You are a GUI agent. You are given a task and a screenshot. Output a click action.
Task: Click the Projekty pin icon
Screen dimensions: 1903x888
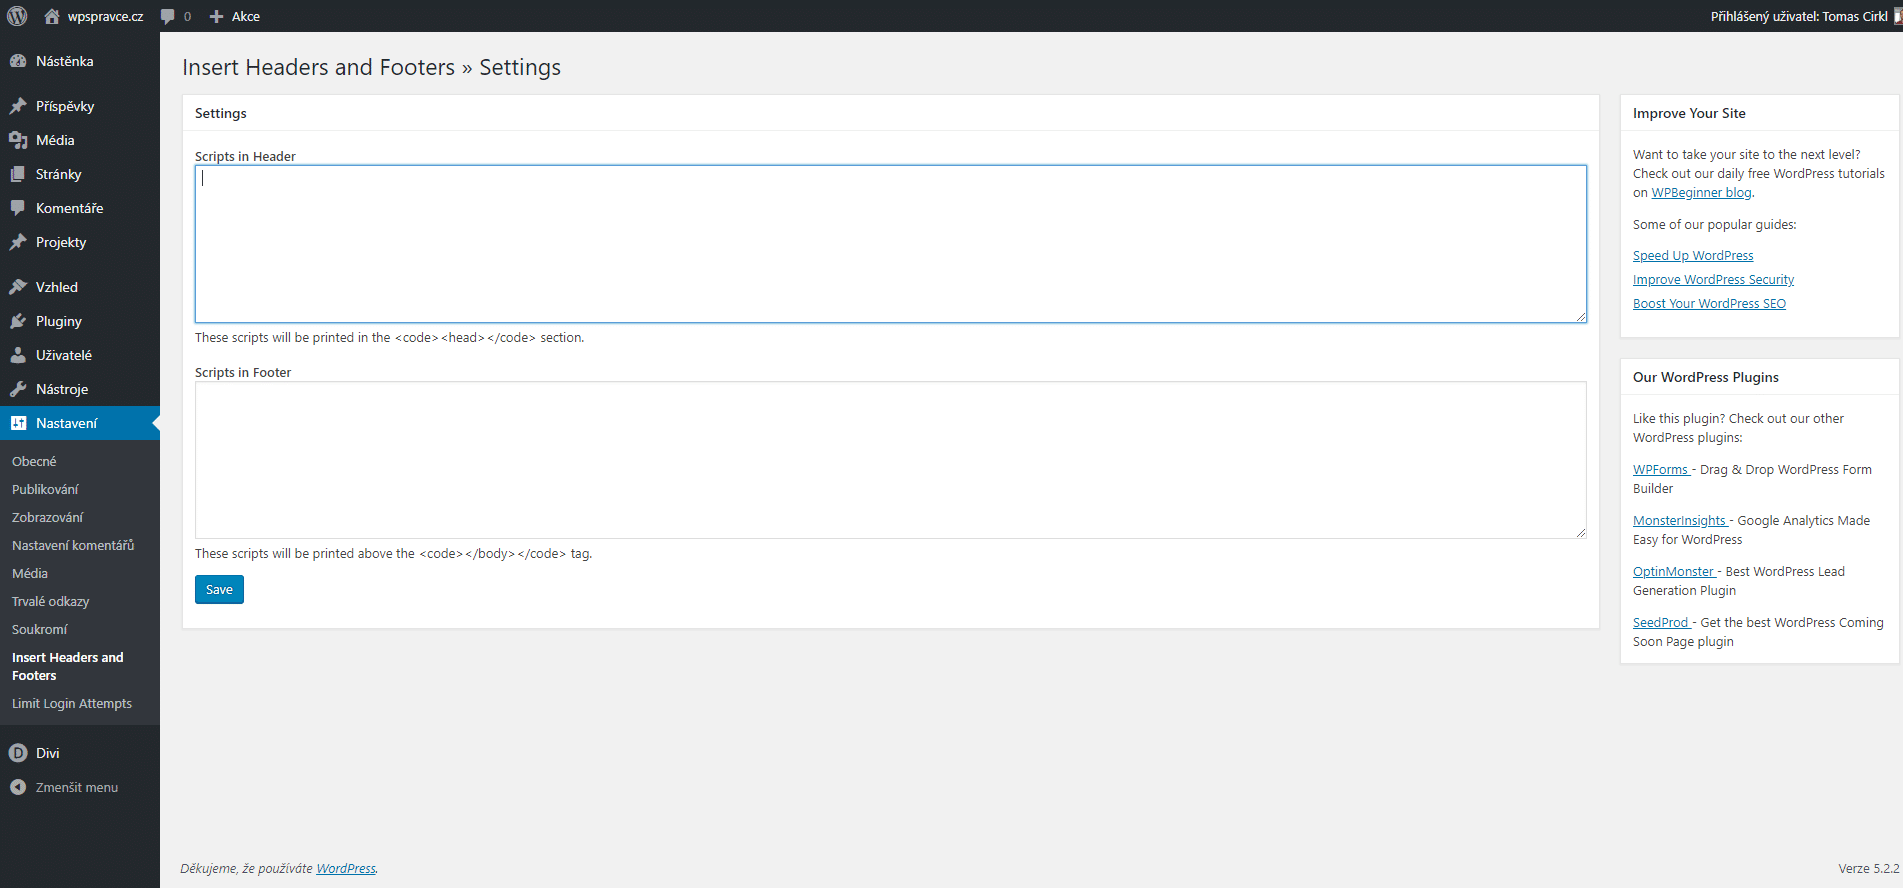(18, 242)
